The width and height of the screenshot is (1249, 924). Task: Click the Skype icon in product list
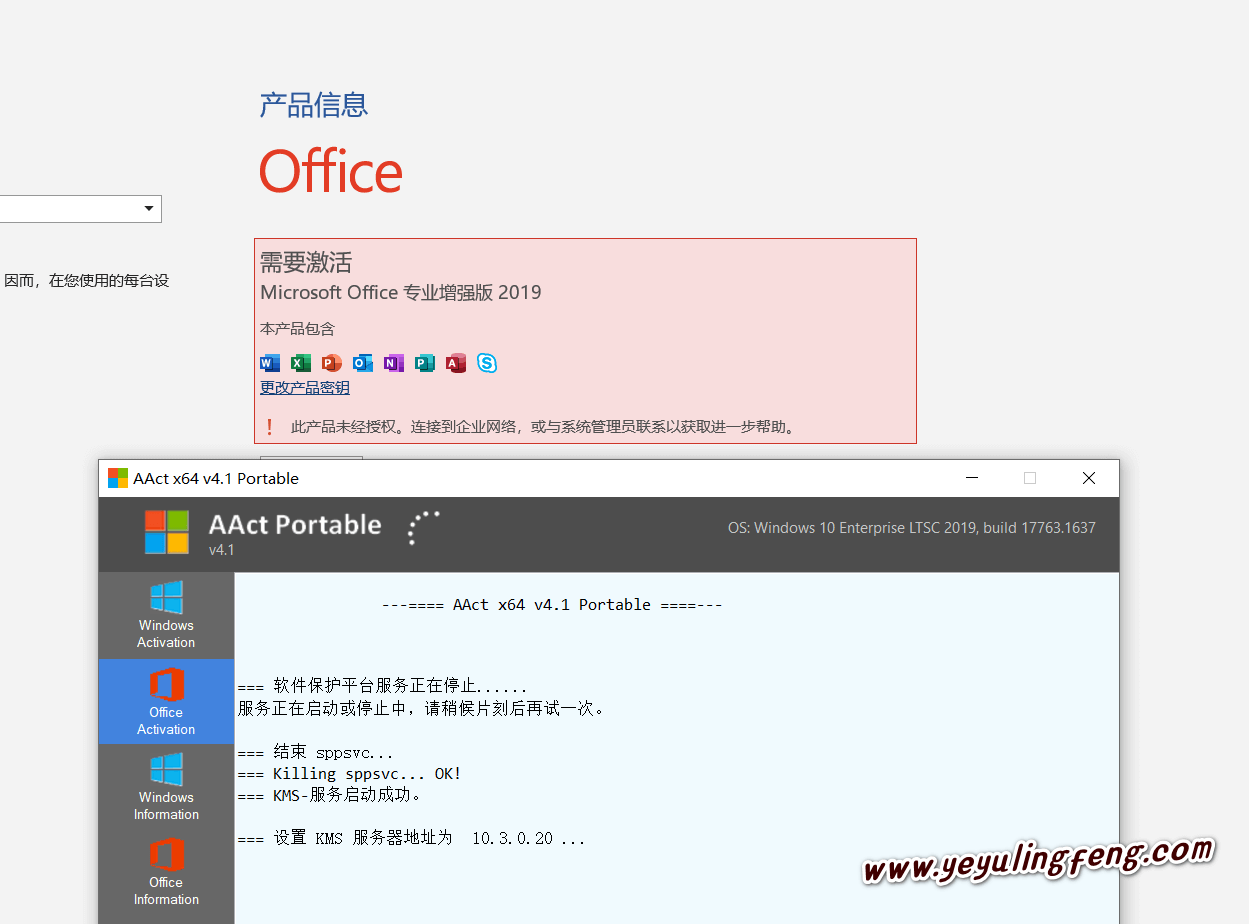pyautogui.click(x=487, y=363)
